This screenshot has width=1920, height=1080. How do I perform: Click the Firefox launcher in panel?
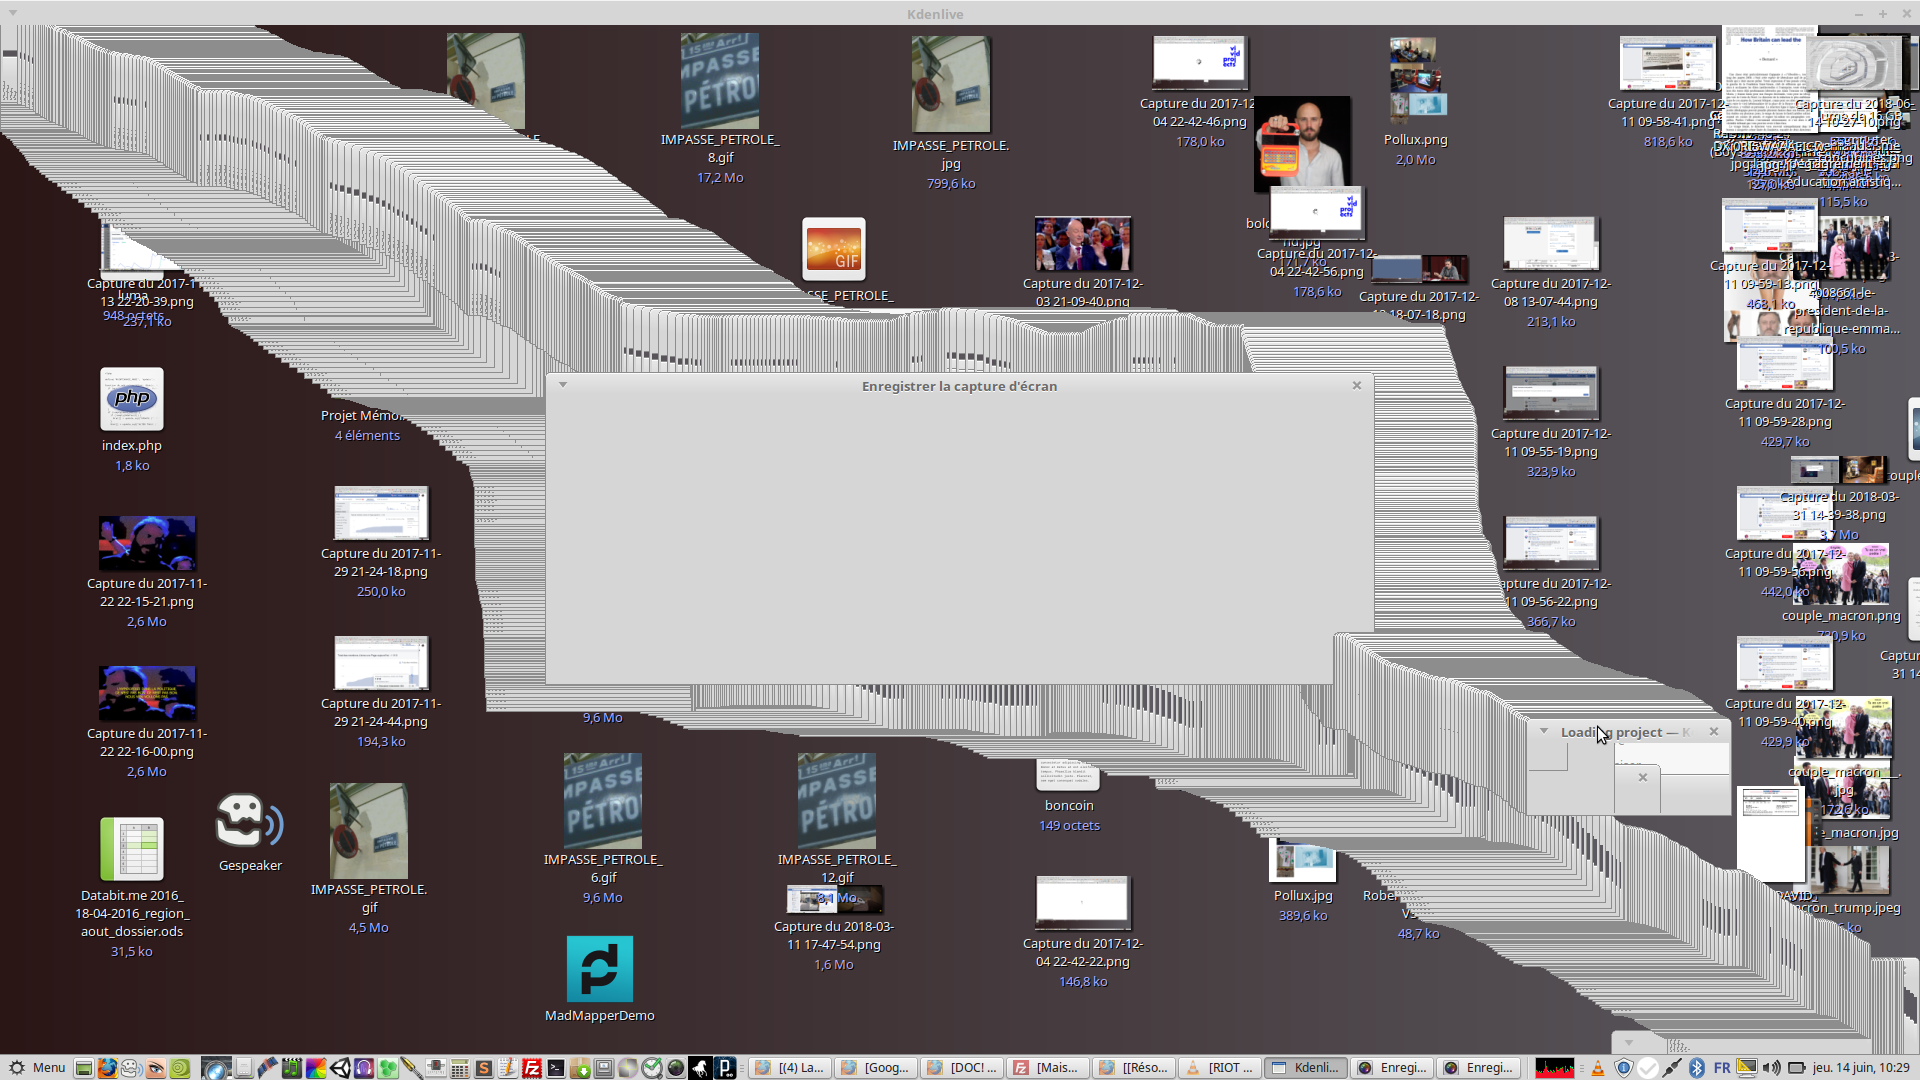coord(107,1068)
